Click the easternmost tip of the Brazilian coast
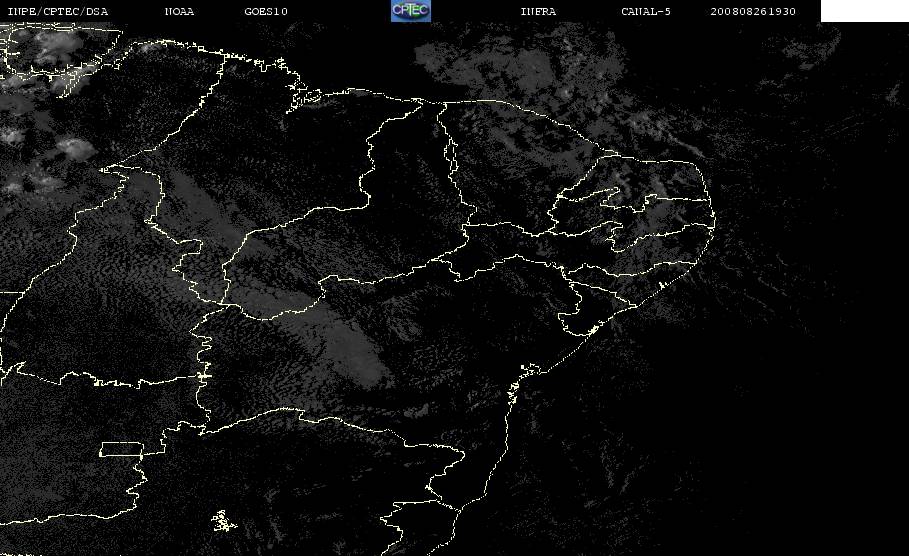 coord(714,220)
